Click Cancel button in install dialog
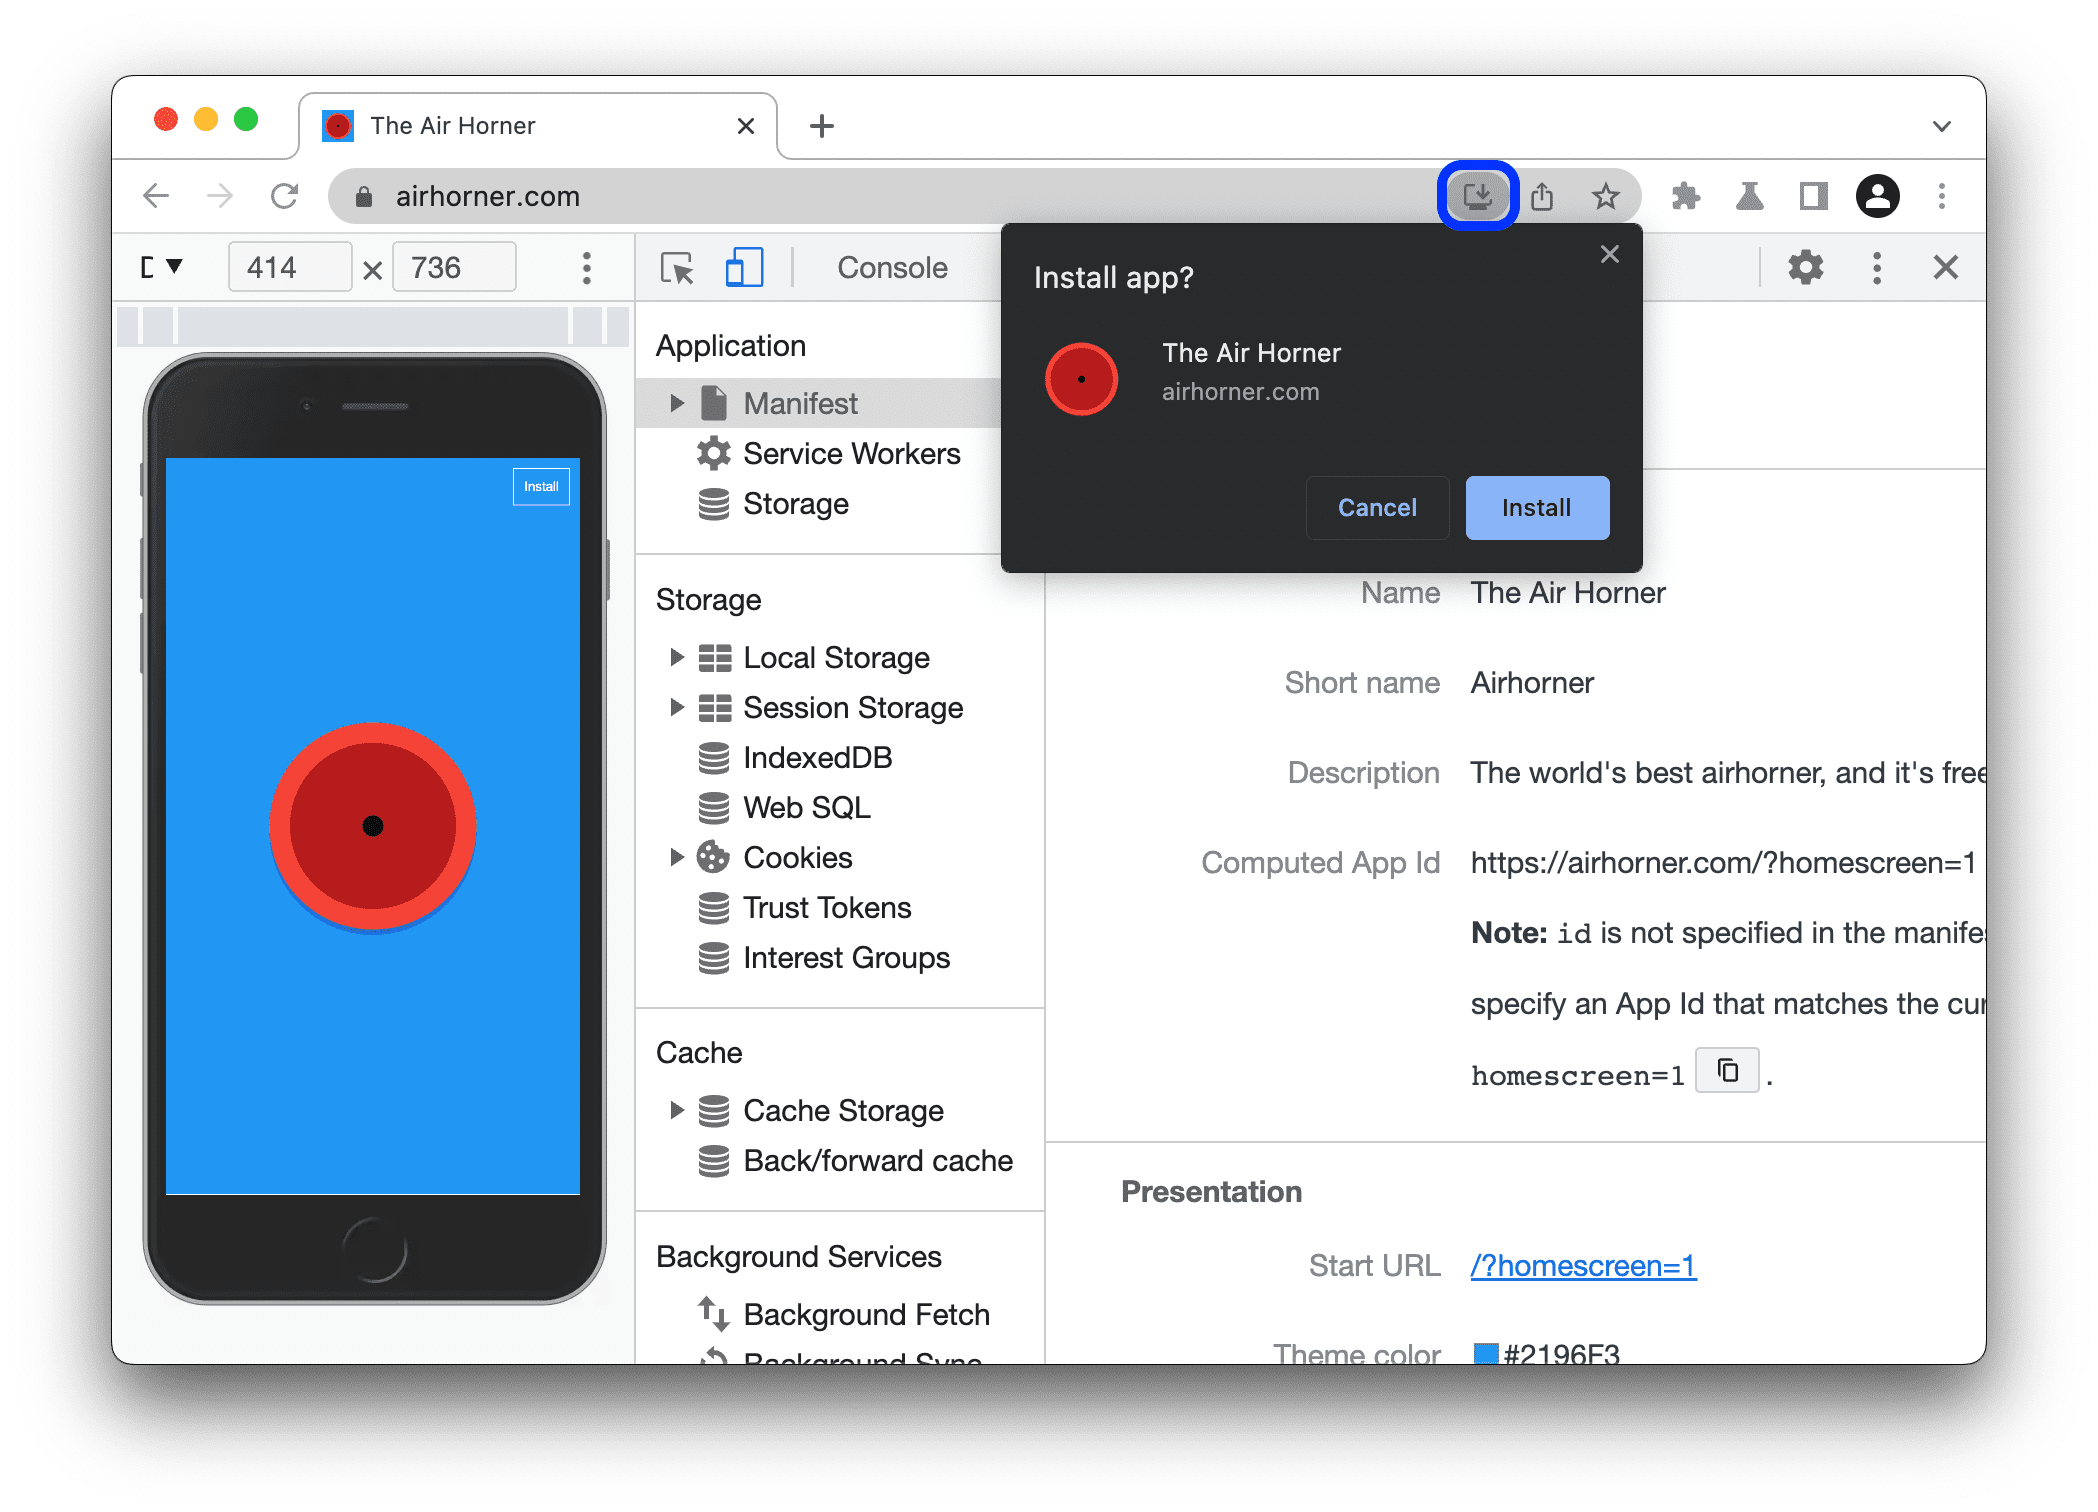Image resolution: width=2098 pixels, height=1512 pixels. pos(1376,507)
